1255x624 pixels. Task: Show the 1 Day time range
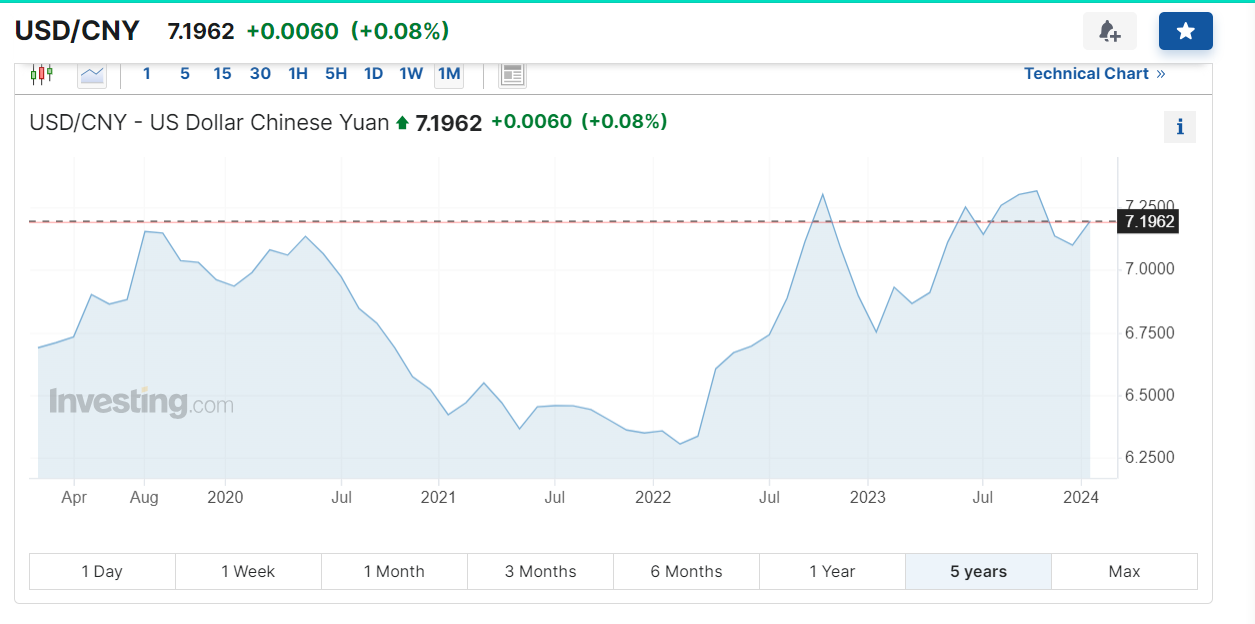(x=102, y=572)
